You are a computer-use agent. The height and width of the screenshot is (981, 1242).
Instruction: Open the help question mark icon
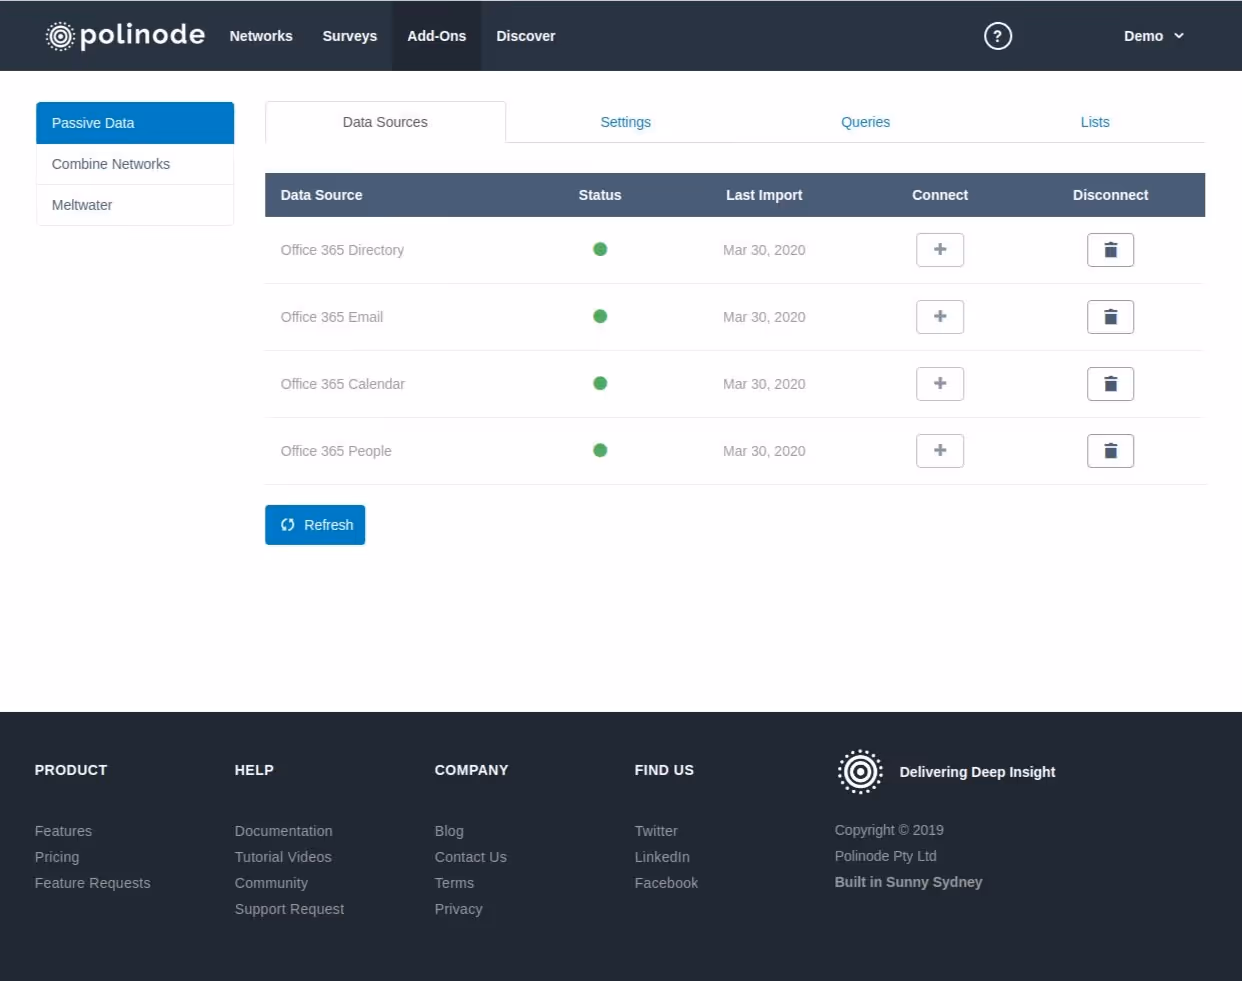tap(998, 36)
